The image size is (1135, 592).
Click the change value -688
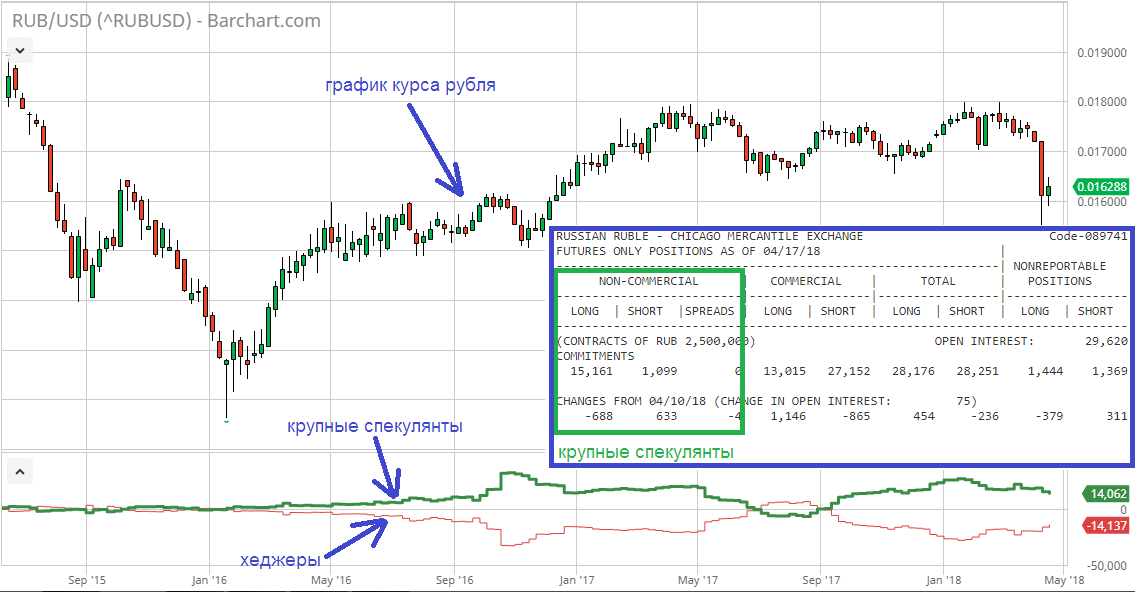599,416
